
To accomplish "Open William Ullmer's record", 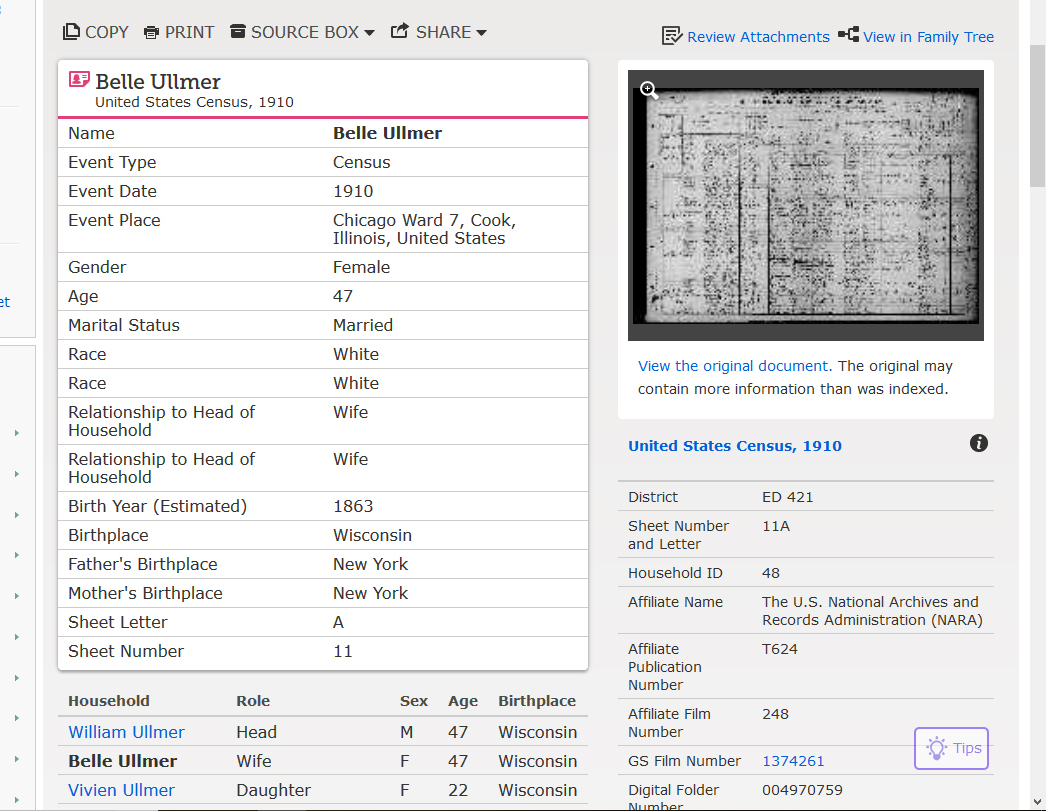I will (126, 732).
